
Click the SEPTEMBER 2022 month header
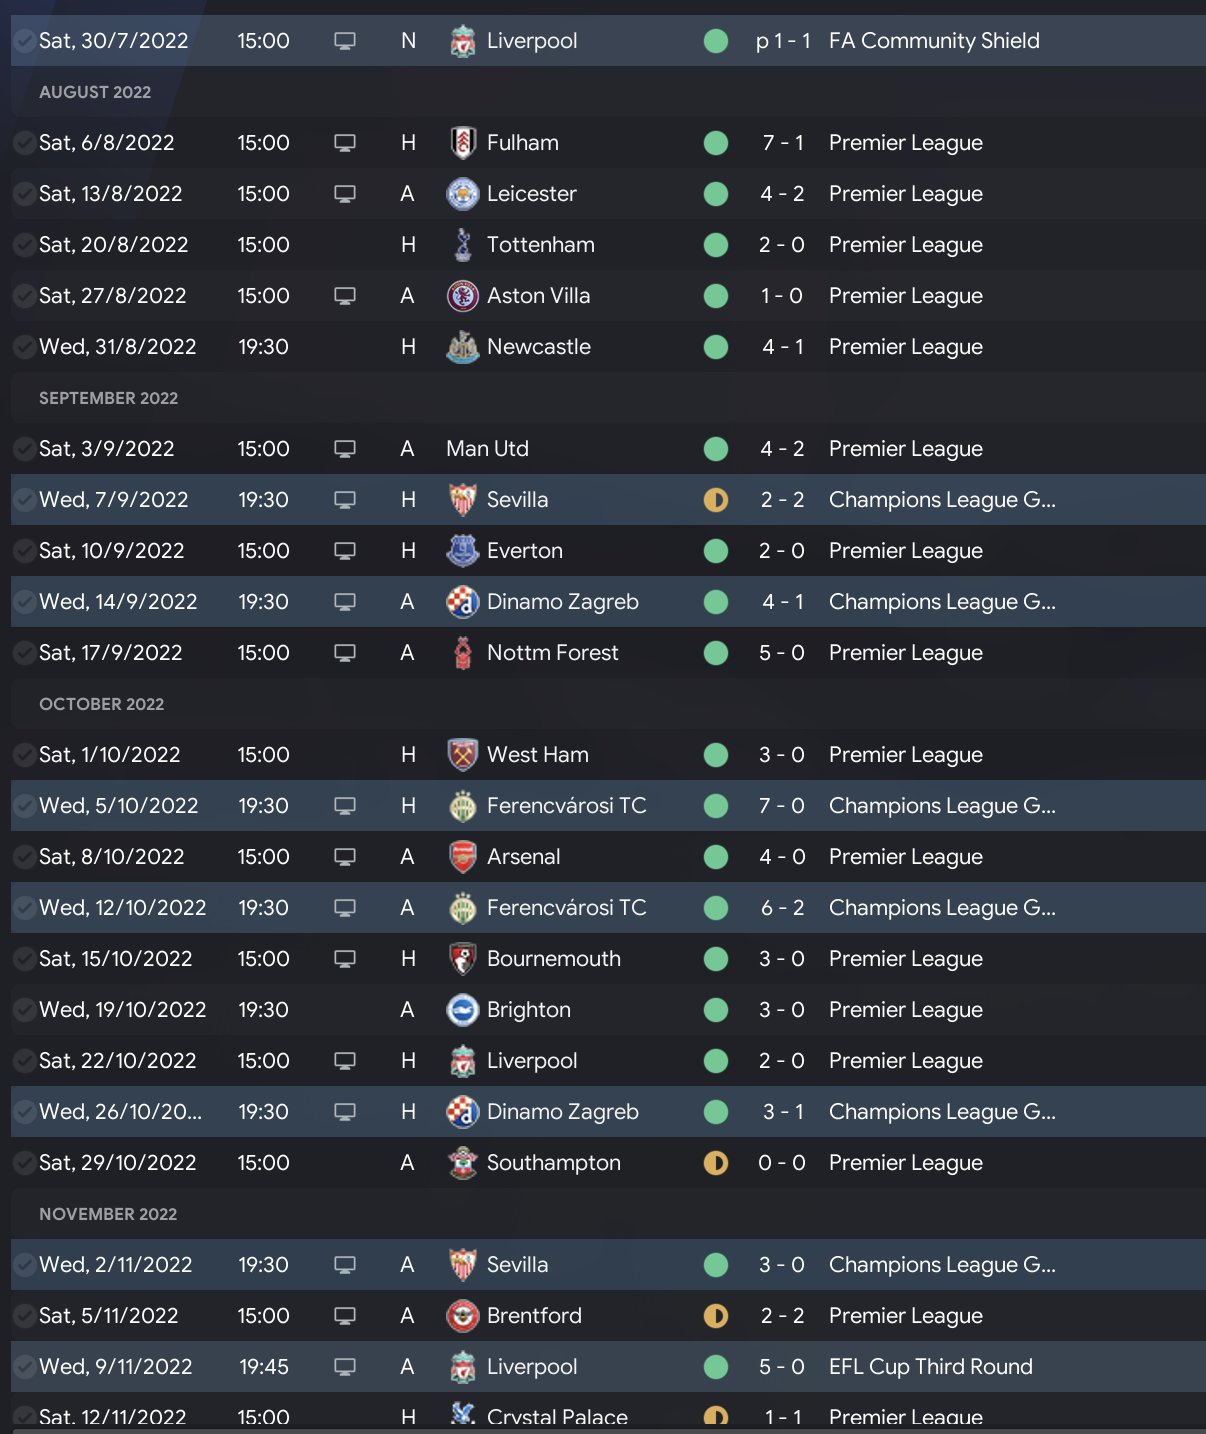108,398
